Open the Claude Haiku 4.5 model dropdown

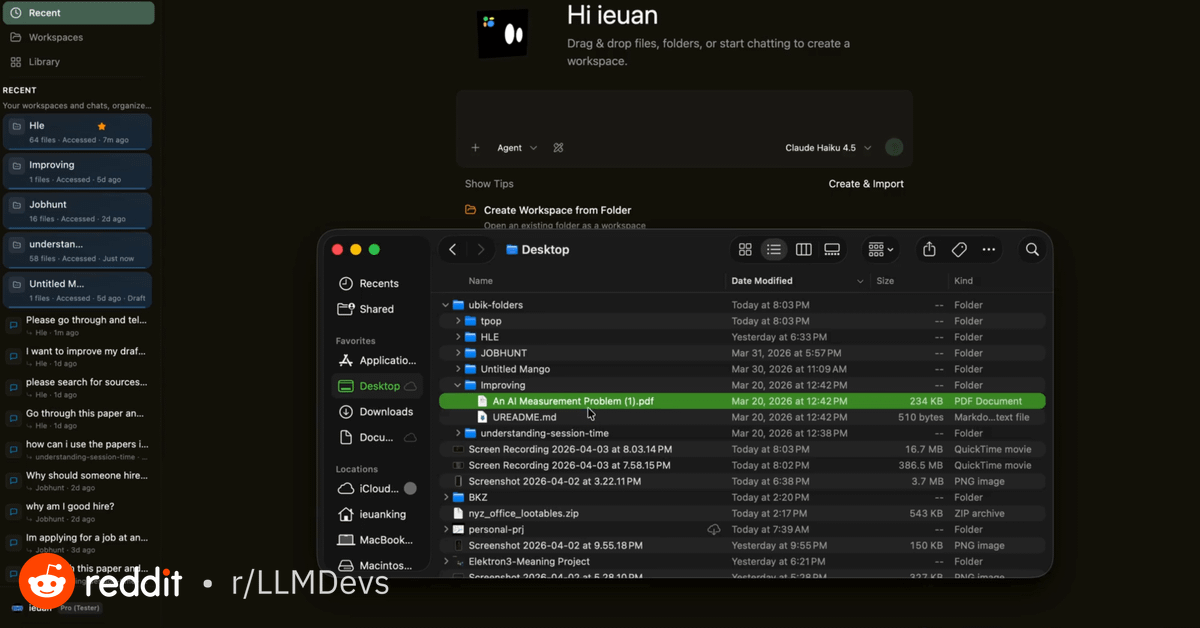point(828,148)
